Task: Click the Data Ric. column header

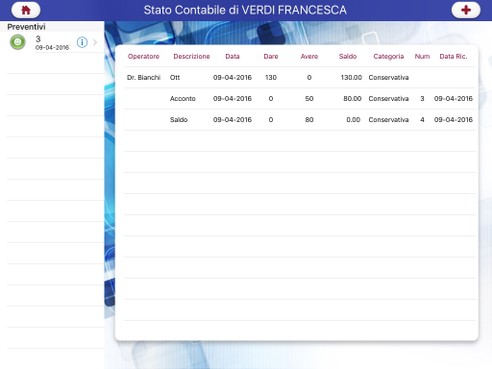Action: point(453,56)
